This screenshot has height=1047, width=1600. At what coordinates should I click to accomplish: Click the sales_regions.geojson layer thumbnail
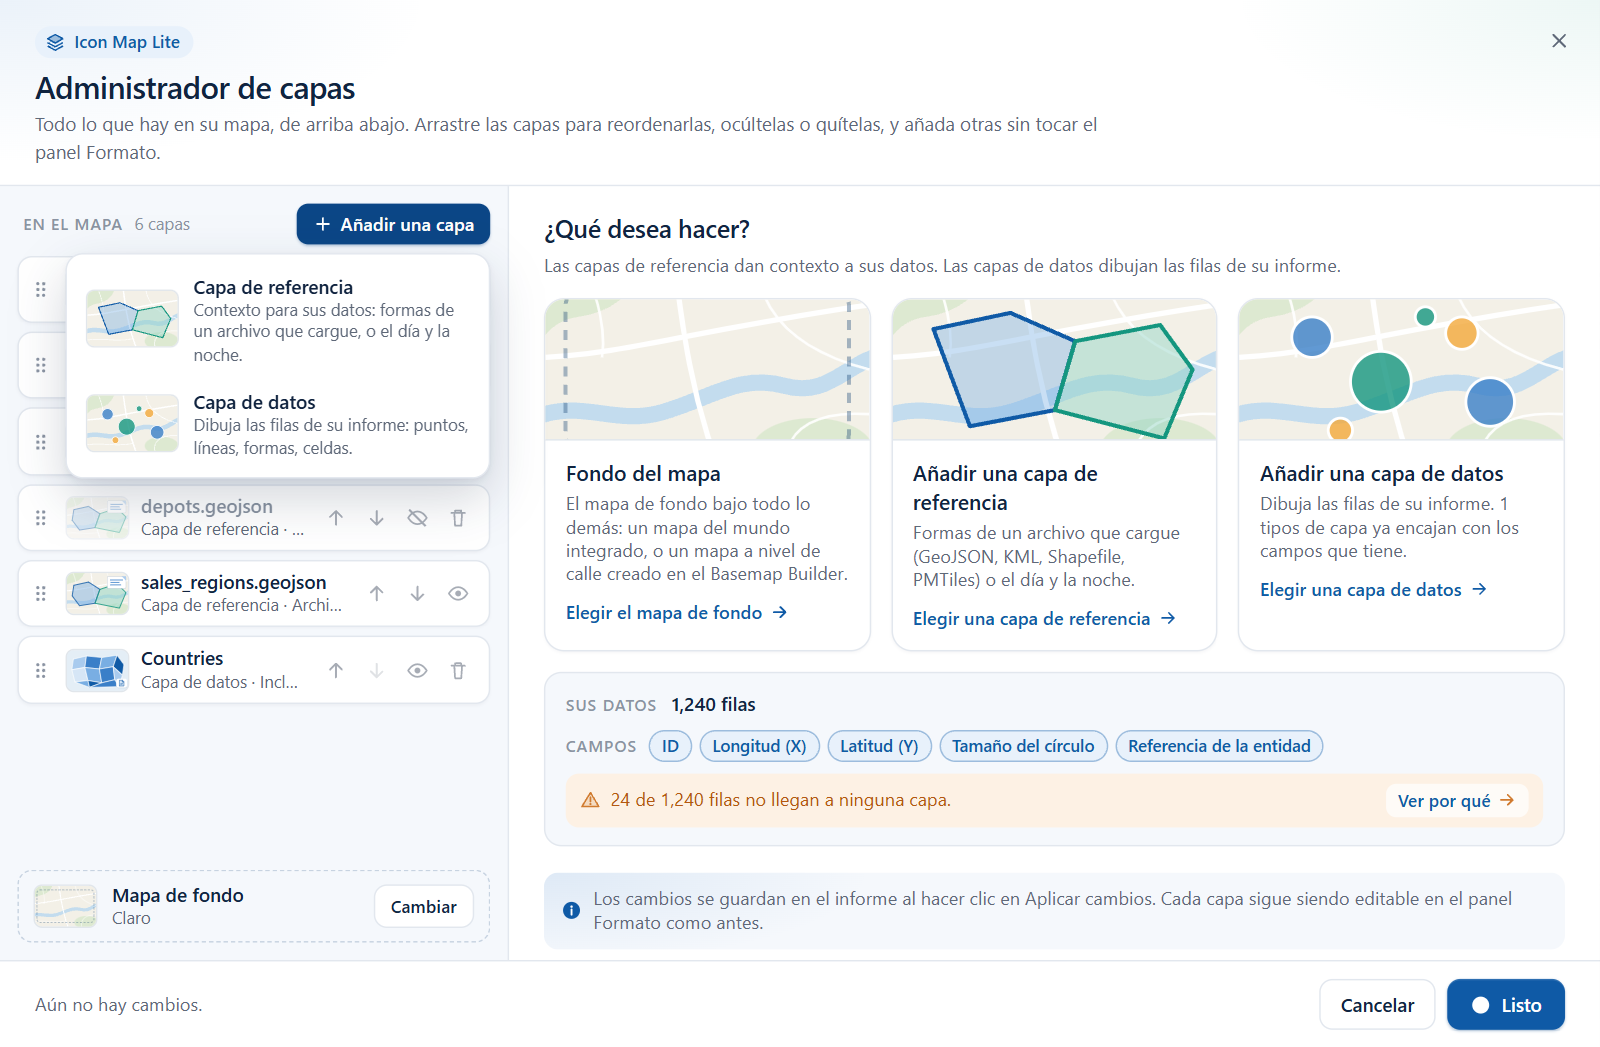[97, 594]
